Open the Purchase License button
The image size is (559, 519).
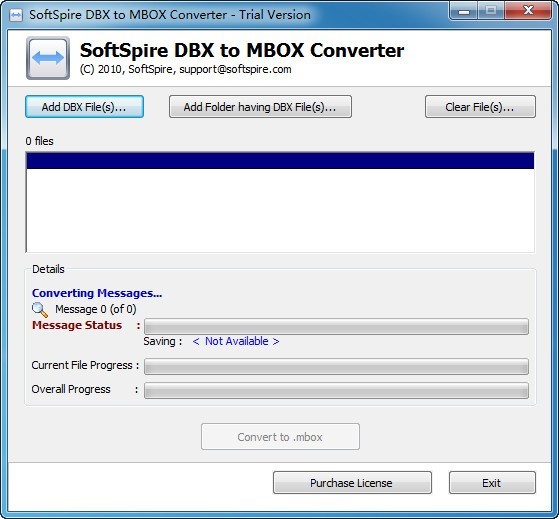352,483
